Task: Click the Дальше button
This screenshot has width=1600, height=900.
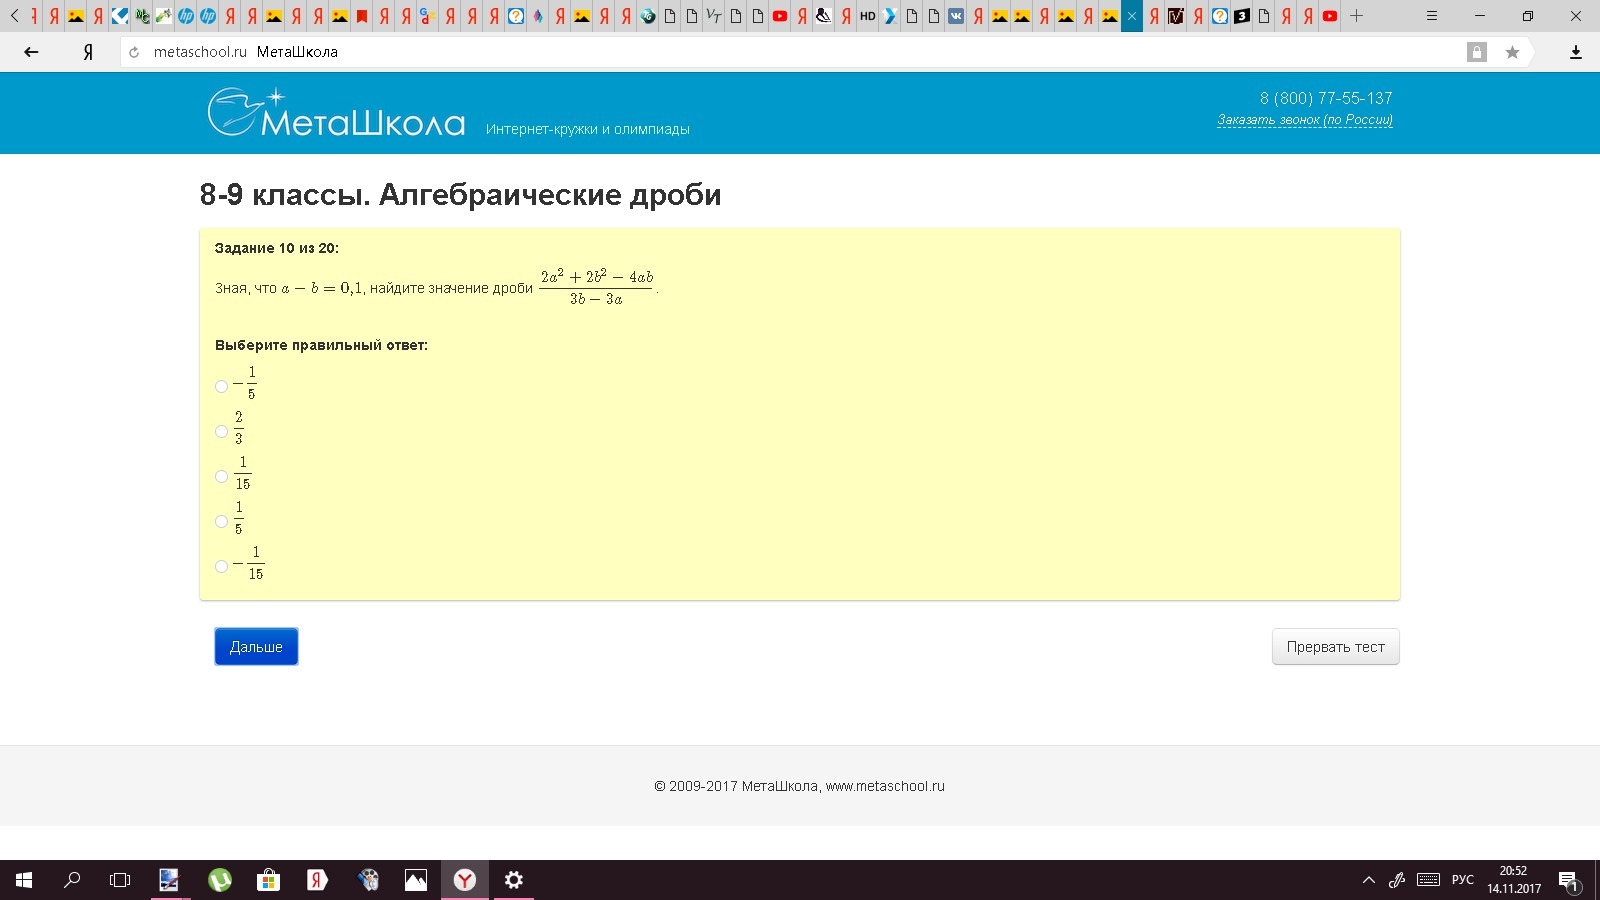Action: coord(256,647)
